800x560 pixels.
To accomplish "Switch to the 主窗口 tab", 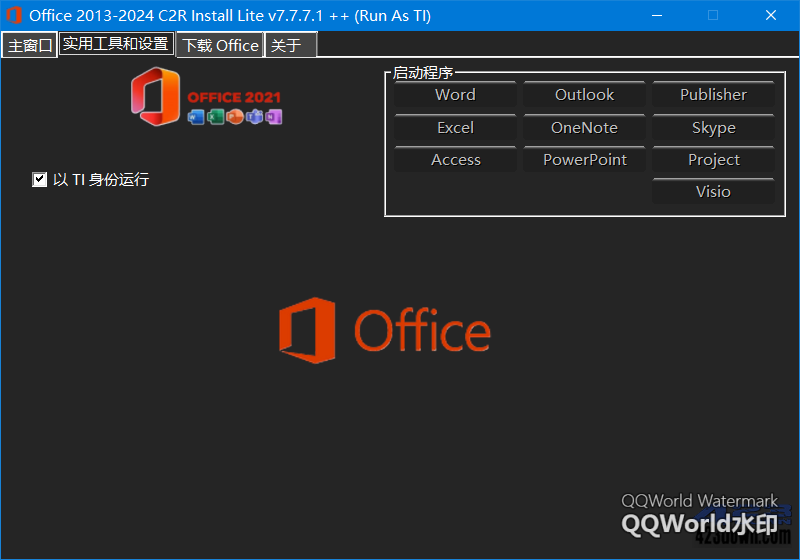I will tap(30, 45).
